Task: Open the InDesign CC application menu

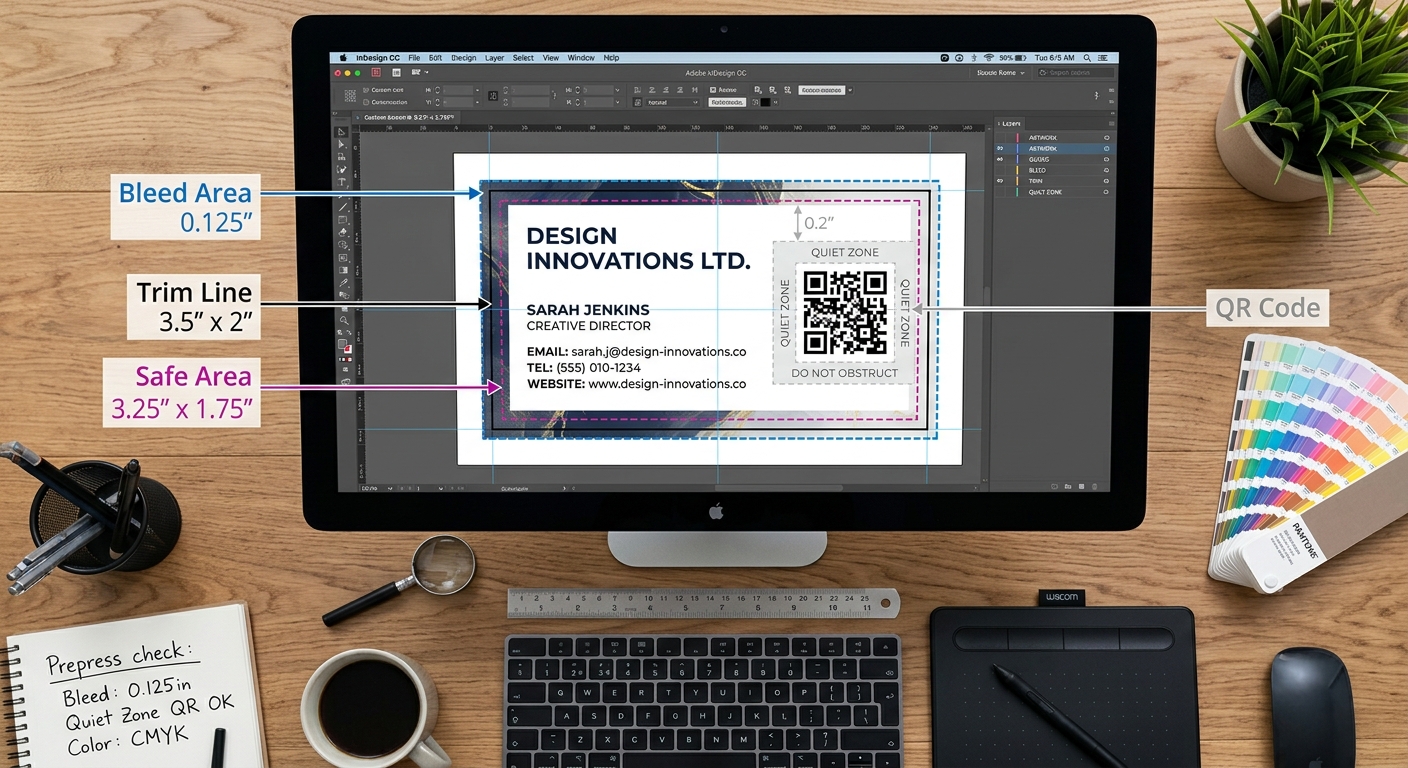Action: coord(378,58)
